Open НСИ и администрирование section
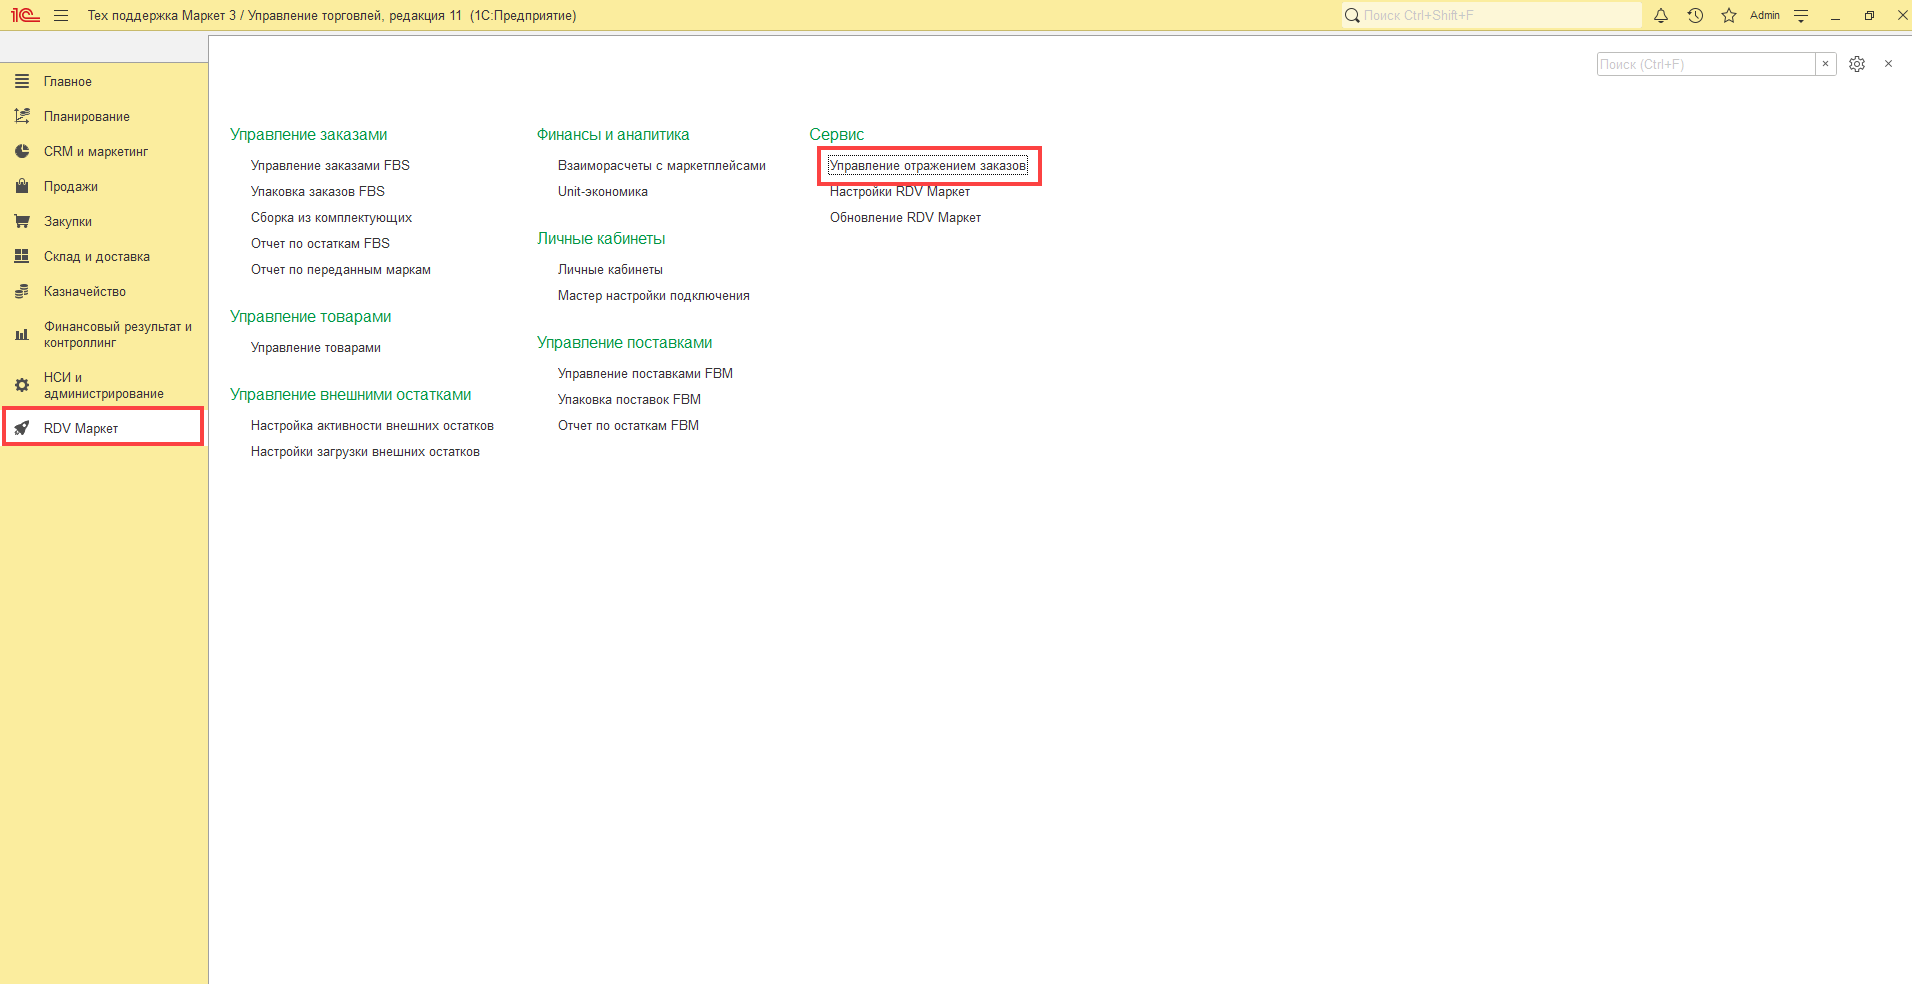Image resolution: width=1912 pixels, height=984 pixels. (x=104, y=386)
